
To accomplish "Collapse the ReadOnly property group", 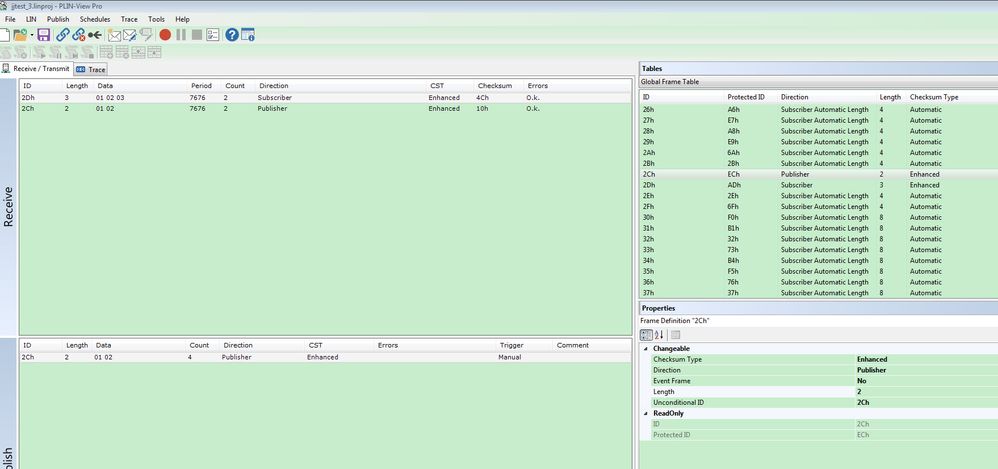I will click(645, 414).
